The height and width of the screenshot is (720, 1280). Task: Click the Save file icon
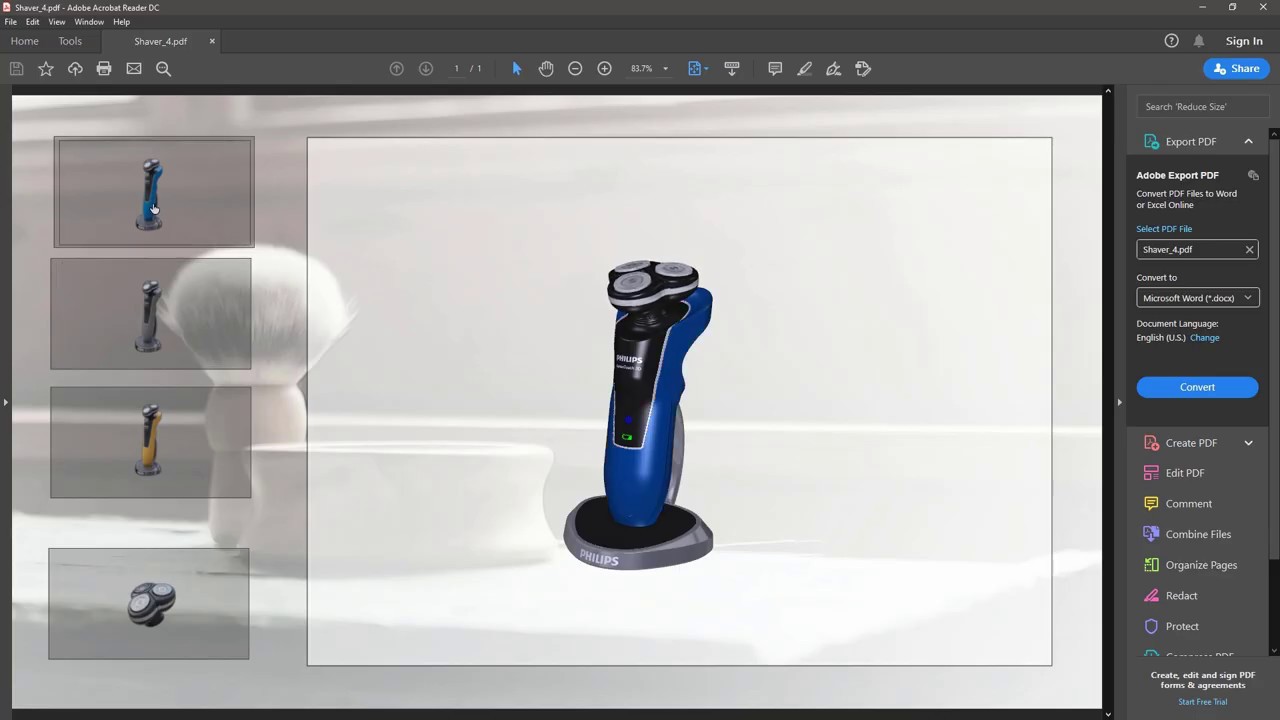click(x=16, y=69)
